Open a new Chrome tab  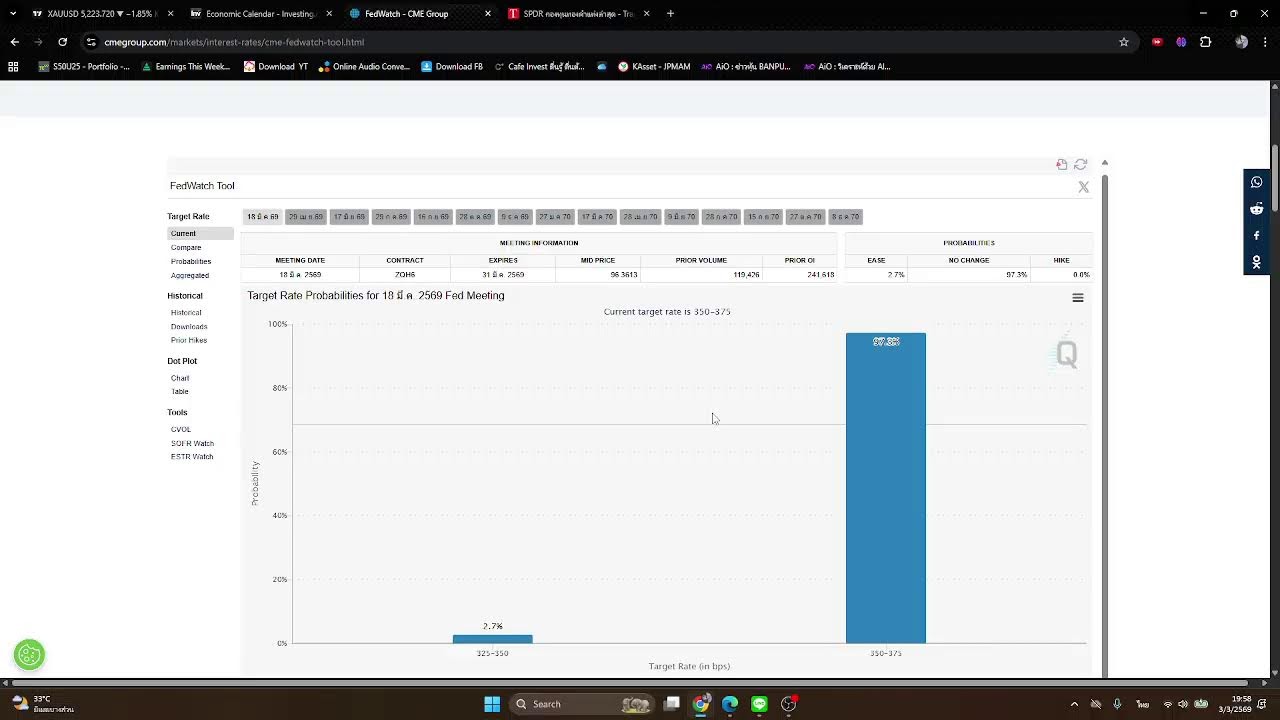tap(670, 14)
